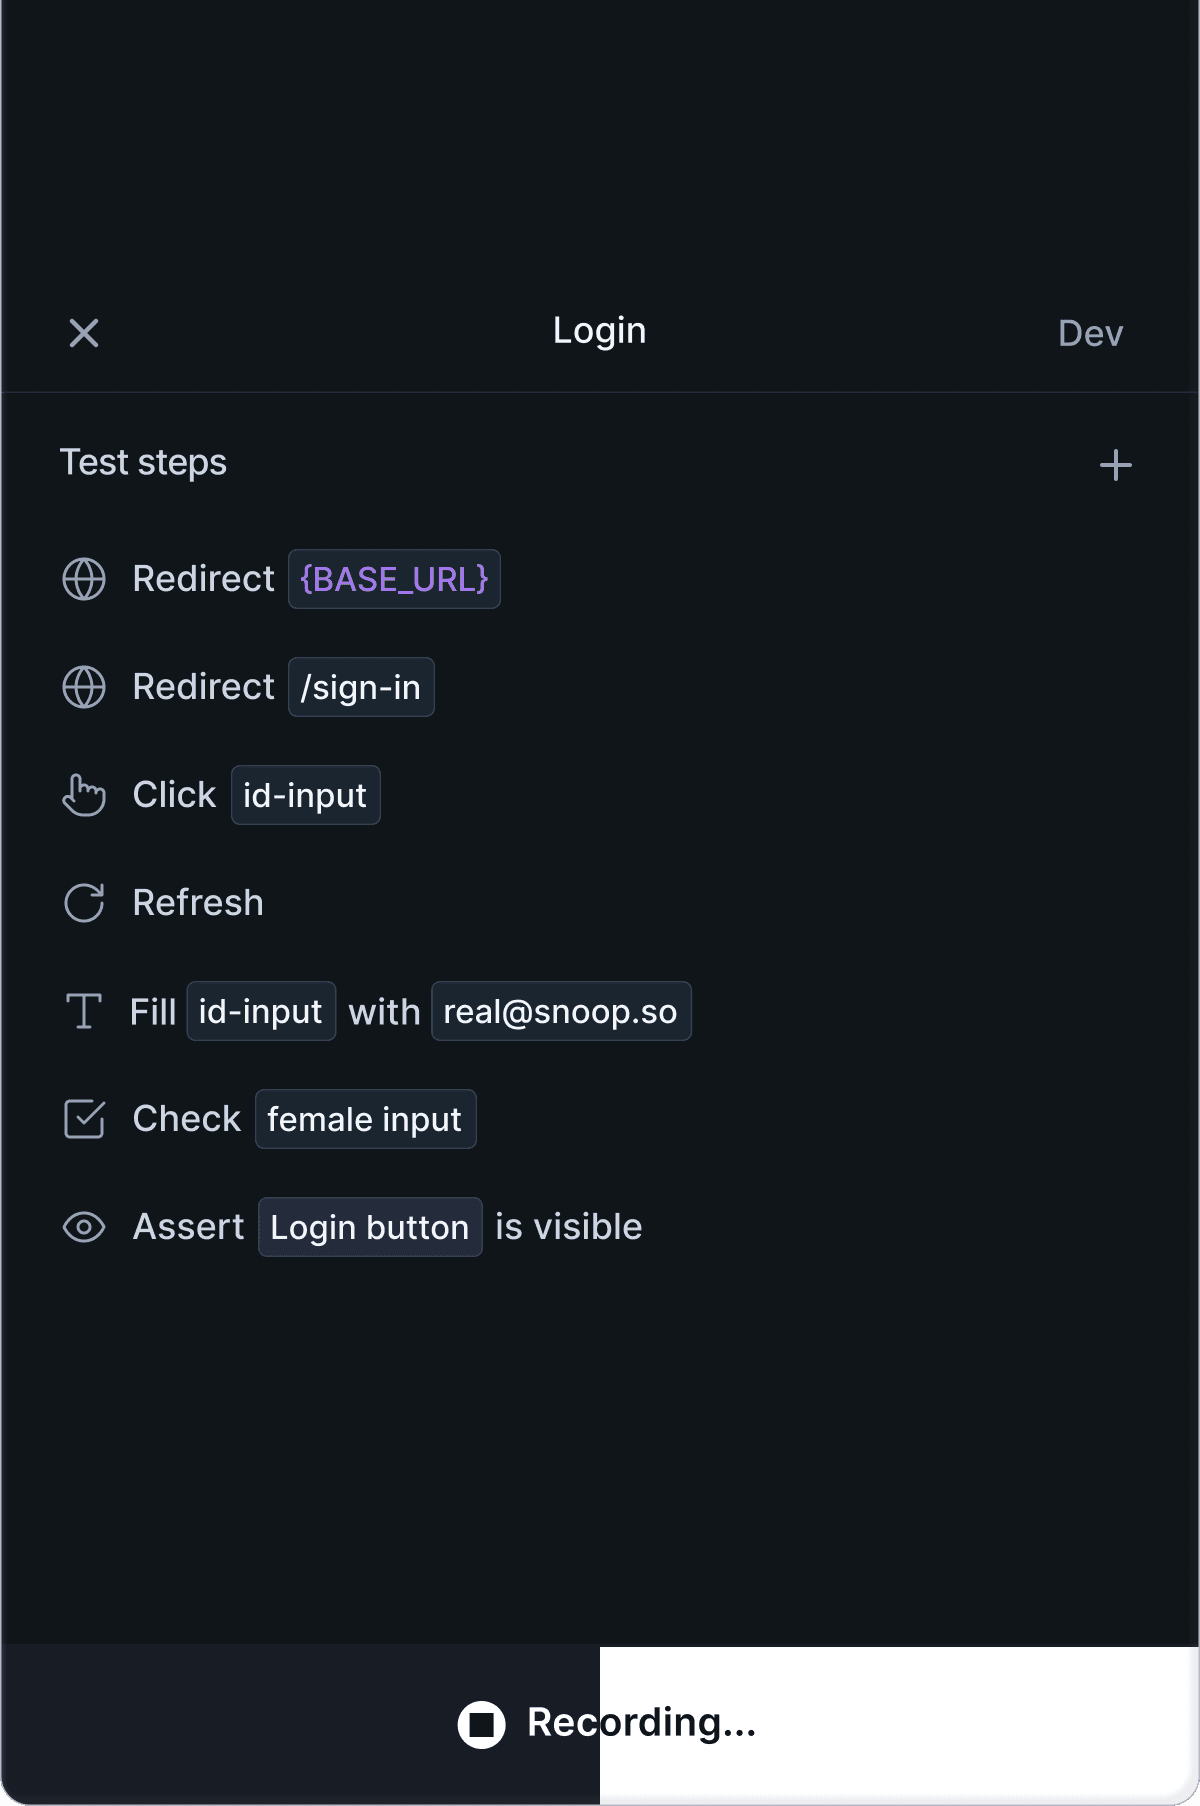Select the text T icon of Fill step

click(84, 1011)
